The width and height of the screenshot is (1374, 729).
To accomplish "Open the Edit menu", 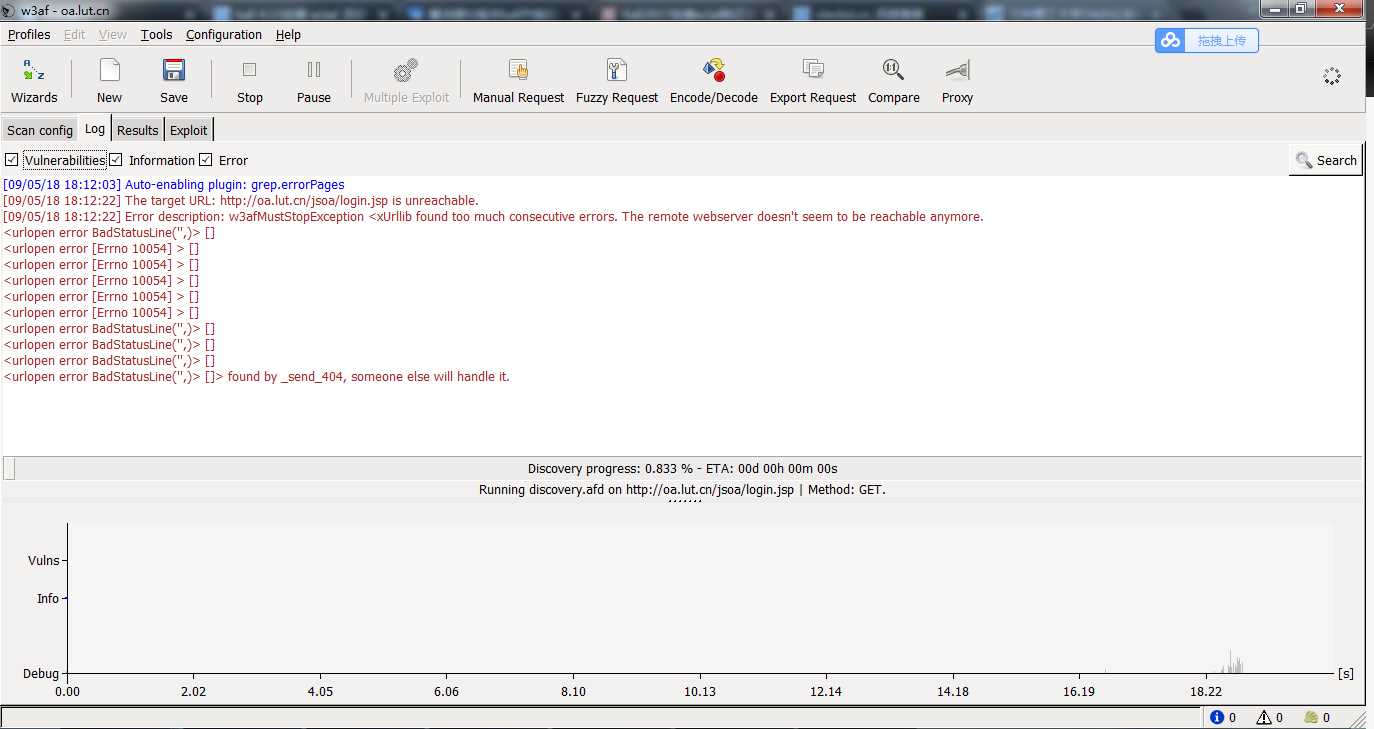I will (x=75, y=34).
